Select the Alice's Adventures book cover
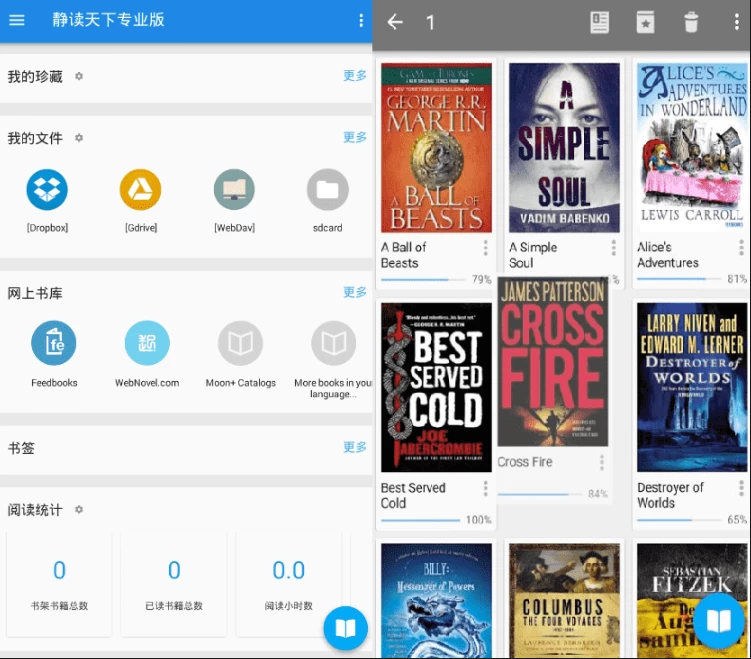 pyautogui.click(x=692, y=148)
